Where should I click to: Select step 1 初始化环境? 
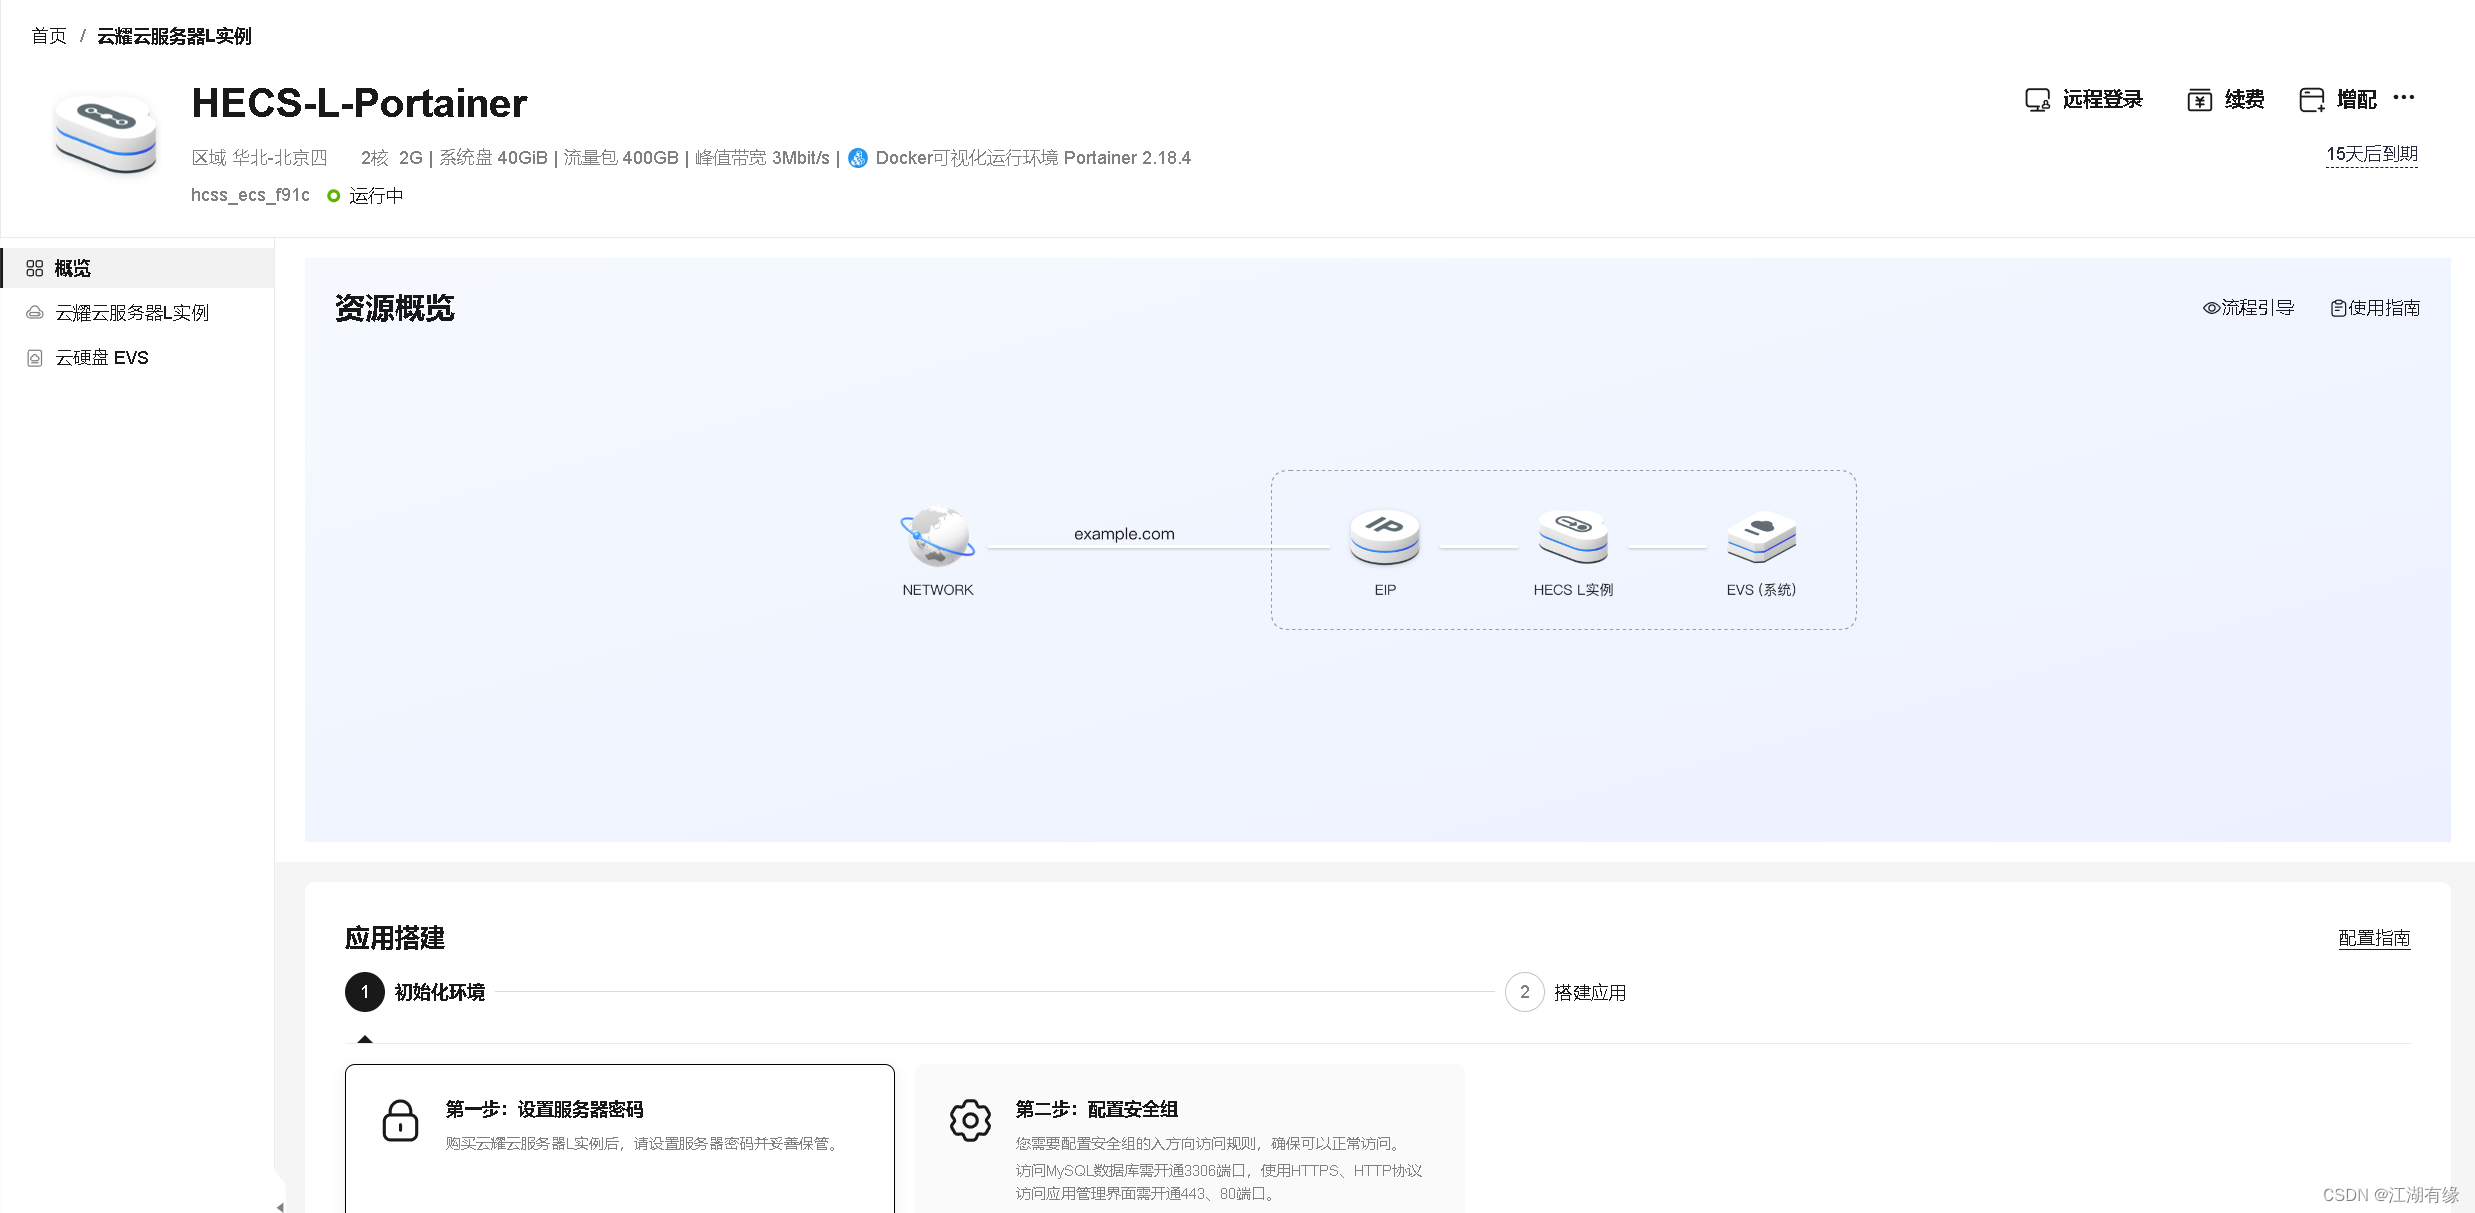tap(416, 992)
